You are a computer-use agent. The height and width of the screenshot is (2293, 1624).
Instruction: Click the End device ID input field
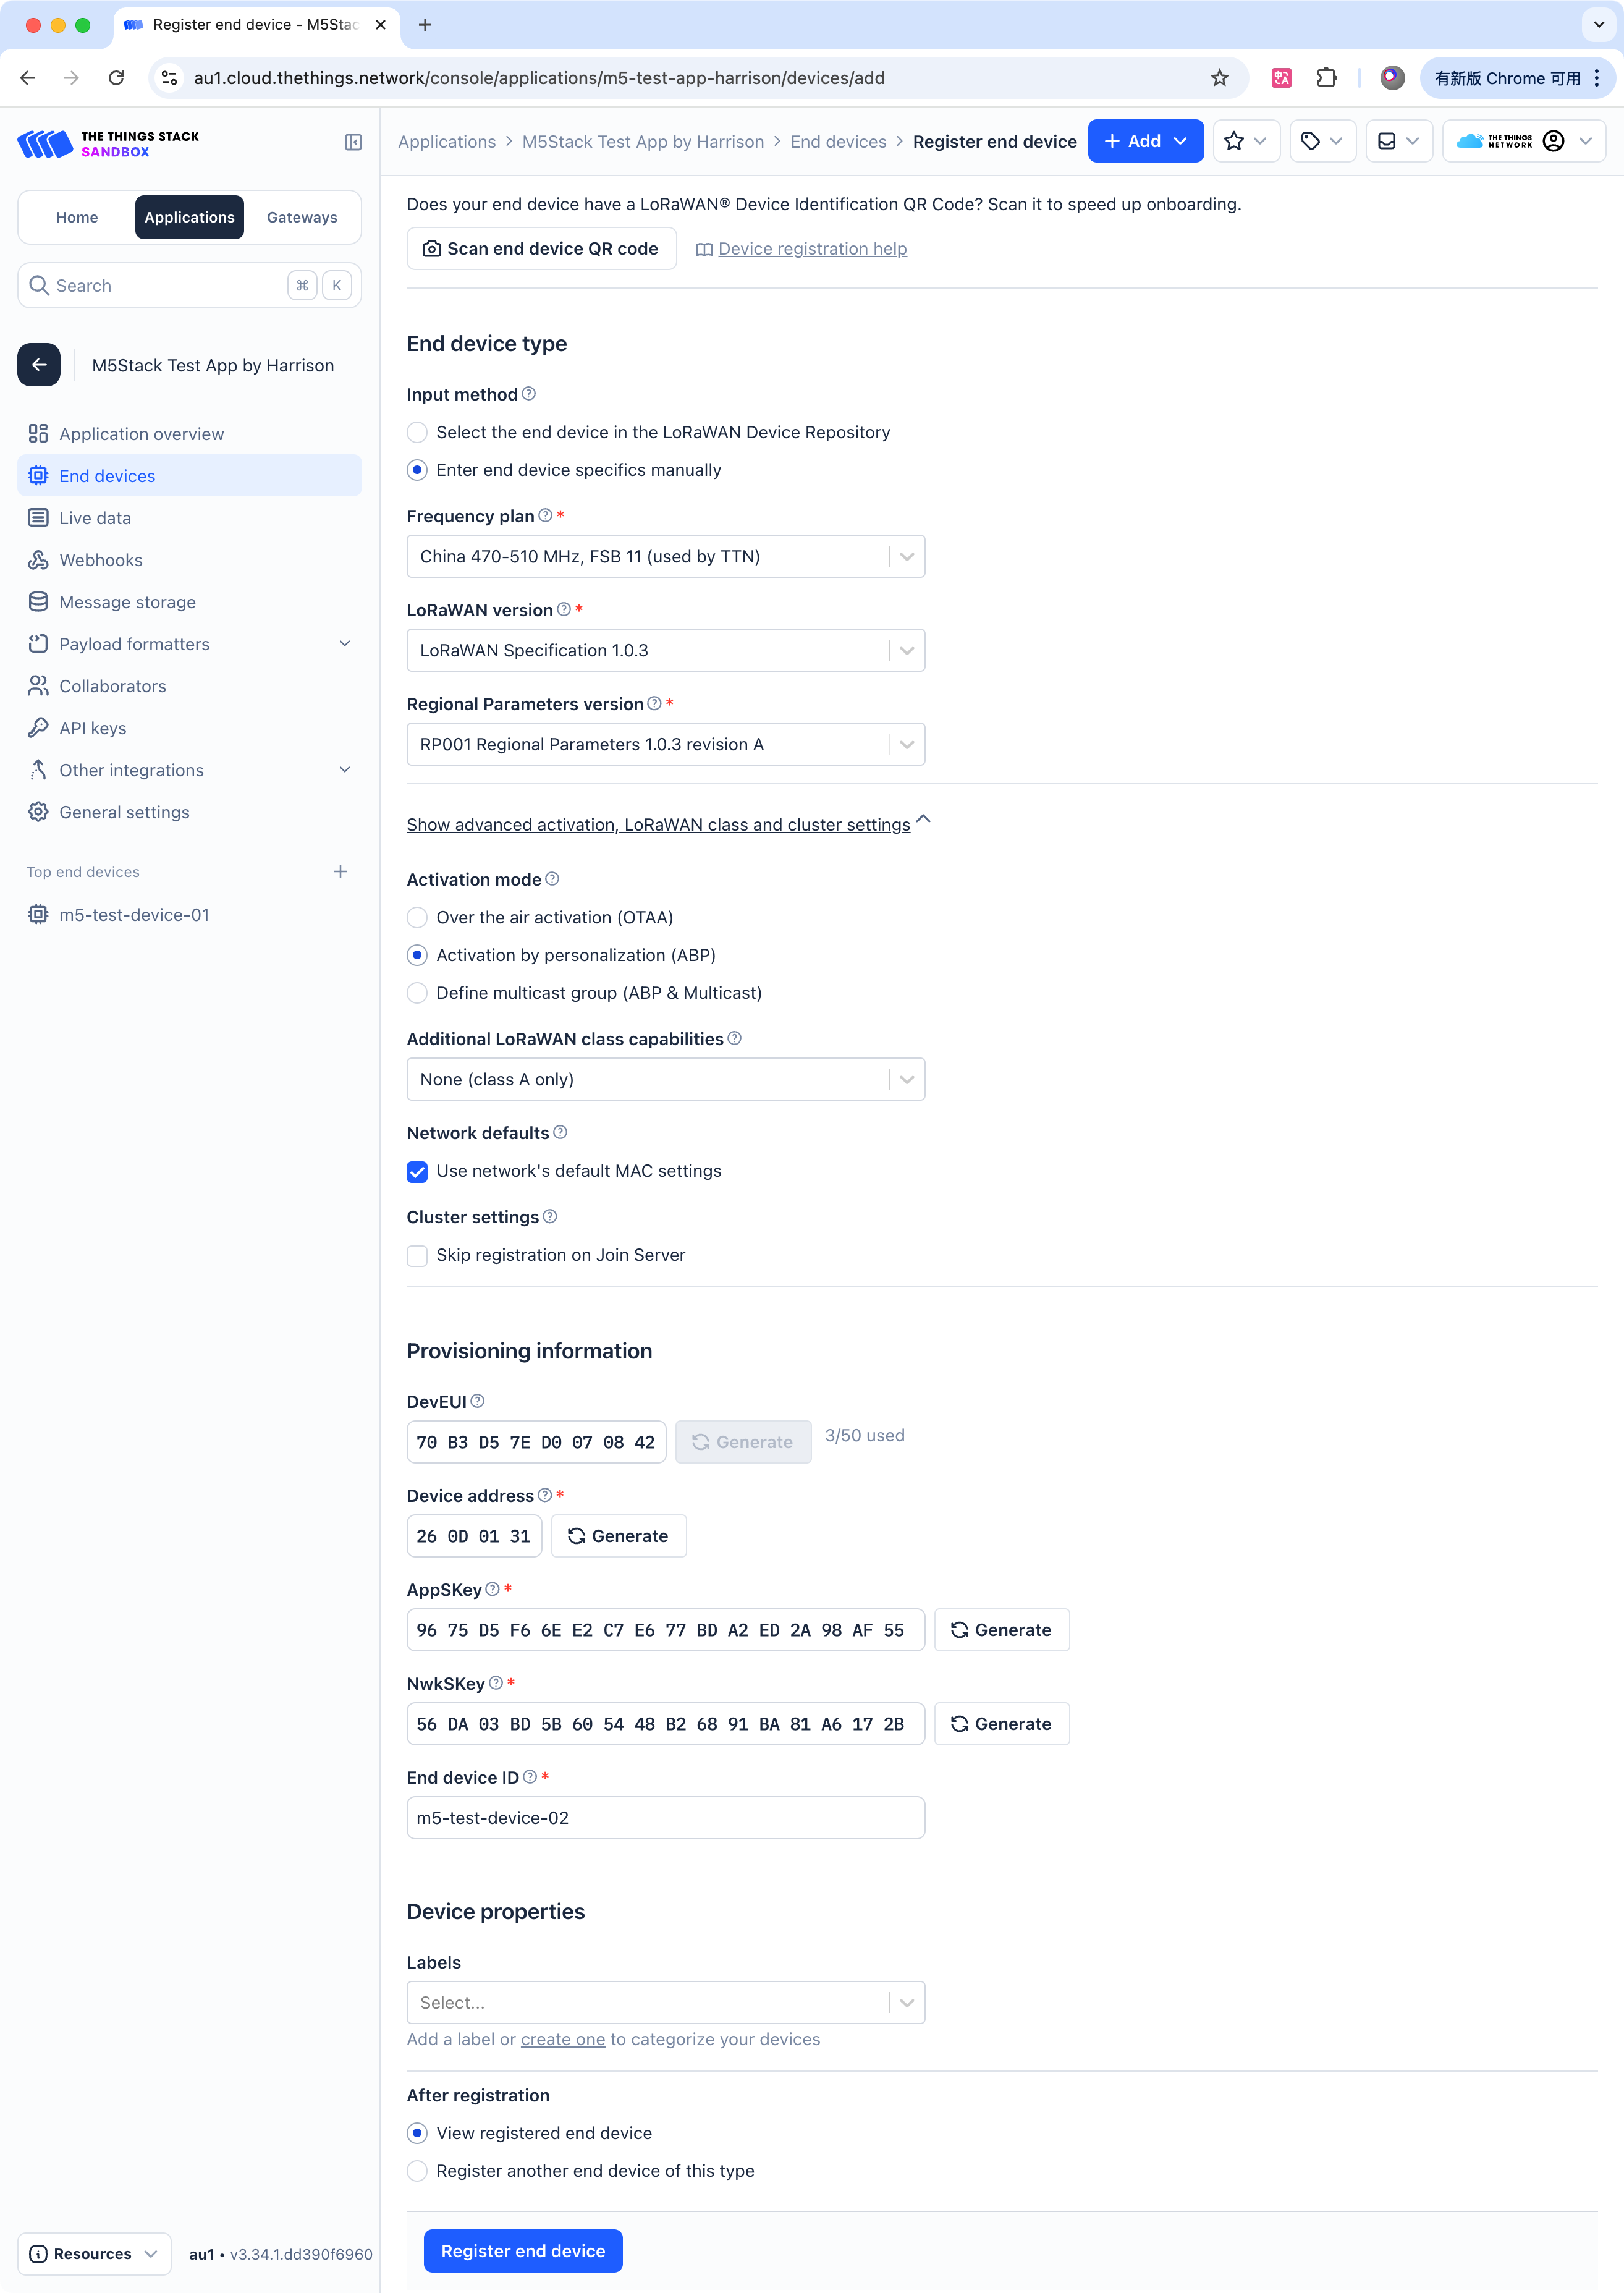[665, 1819]
